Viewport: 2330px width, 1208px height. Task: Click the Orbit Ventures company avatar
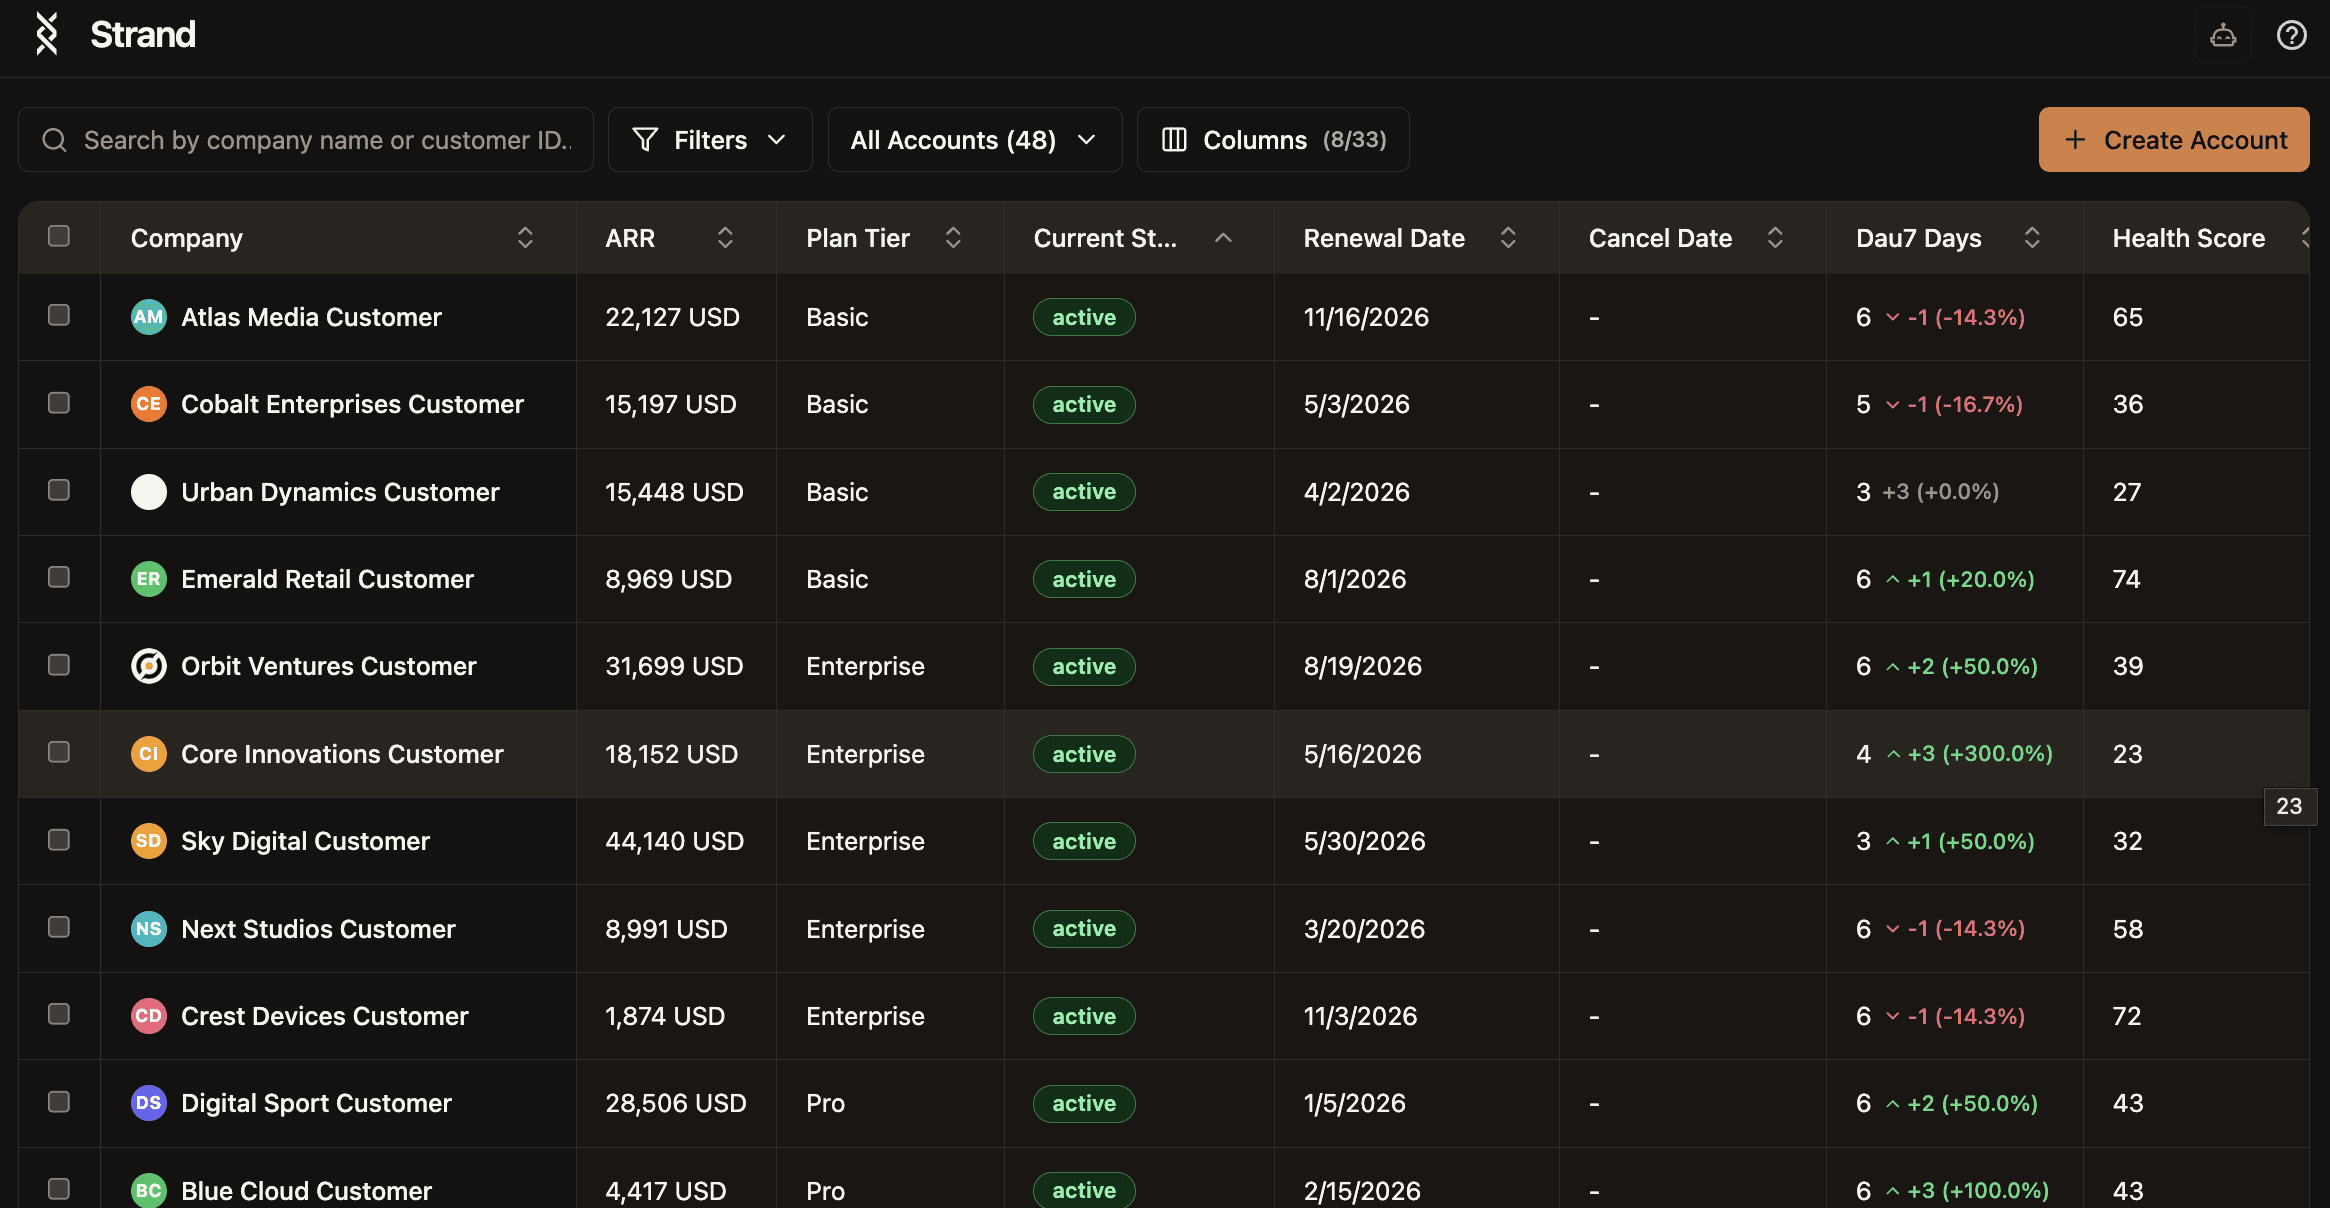coord(149,666)
